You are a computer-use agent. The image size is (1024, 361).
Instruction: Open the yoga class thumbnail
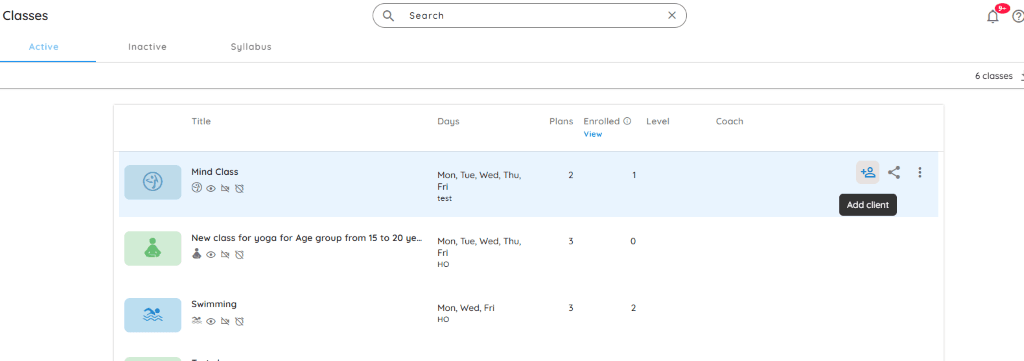(x=153, y=248)
